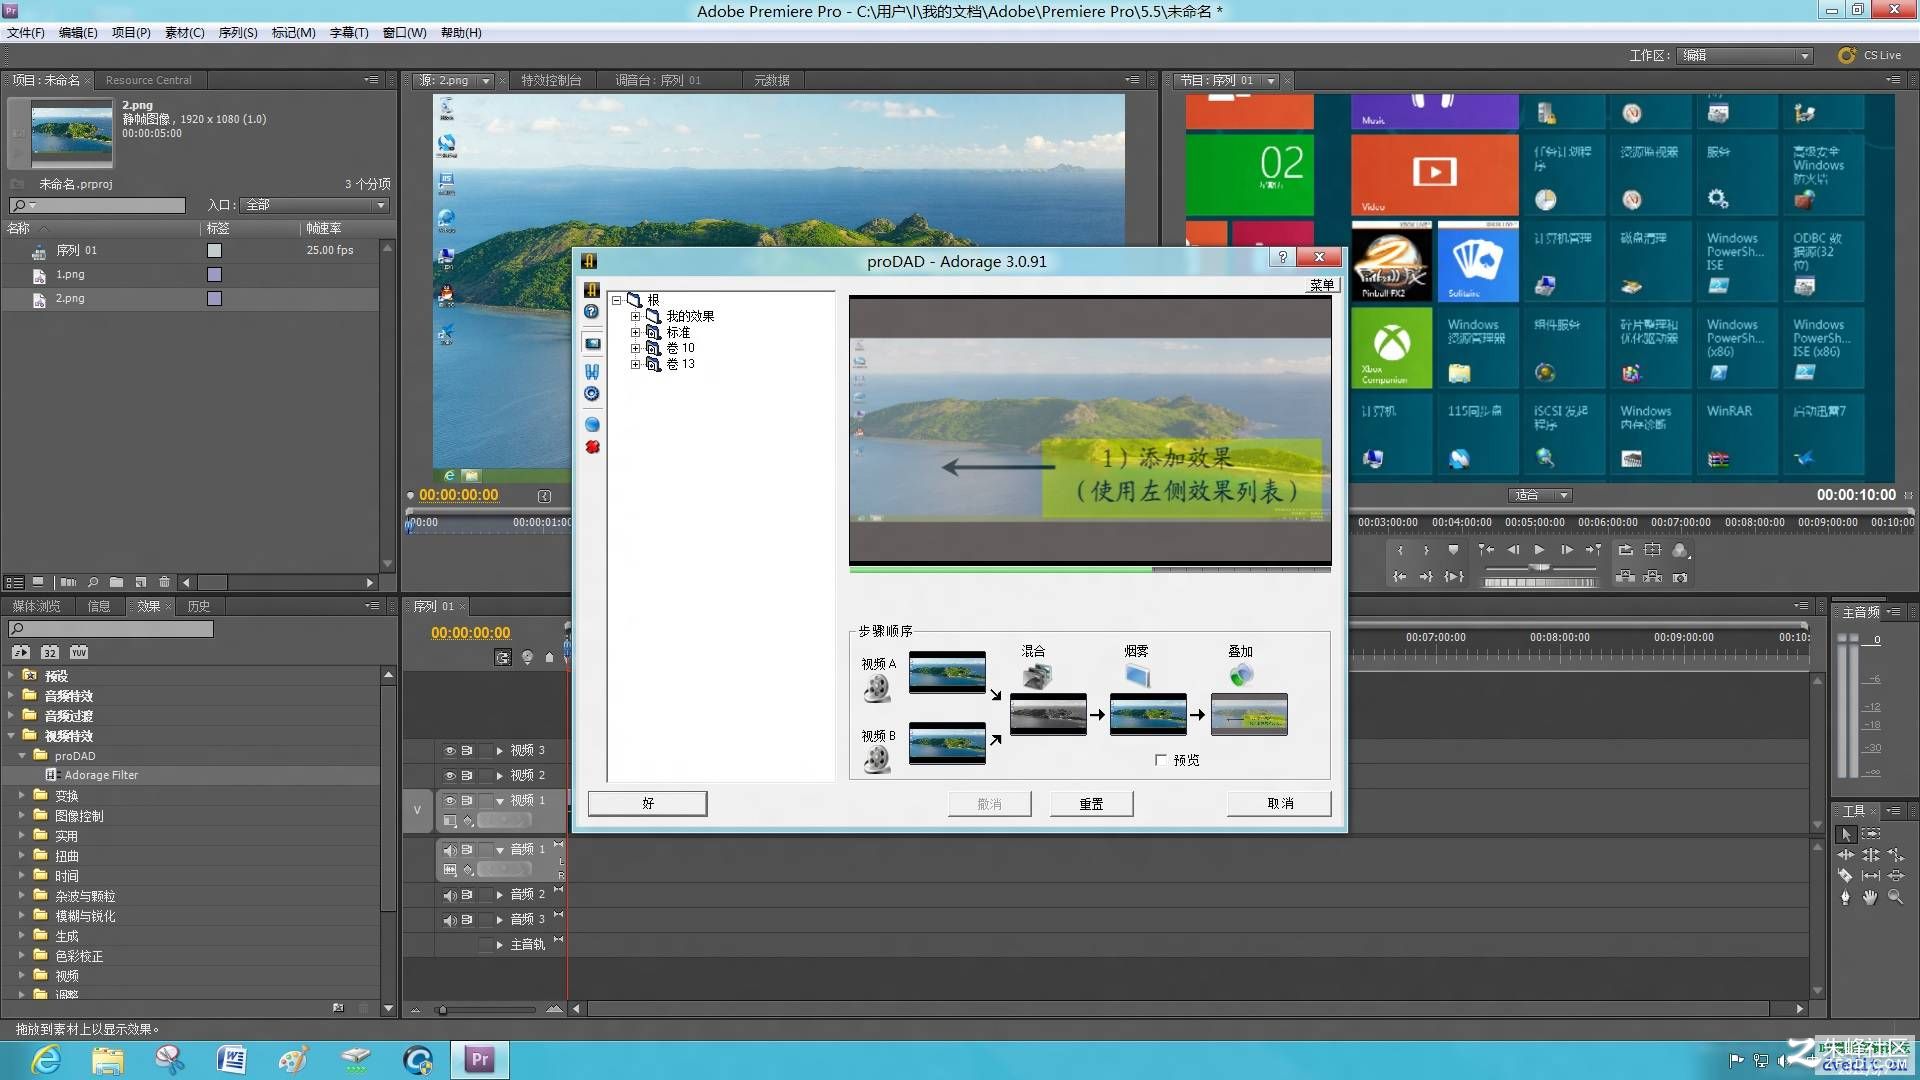Image resolution: width=1920 pixels, height=1080 pixels.
Task: Click the Lift button in program monitor
Action: click(1626, 577)
